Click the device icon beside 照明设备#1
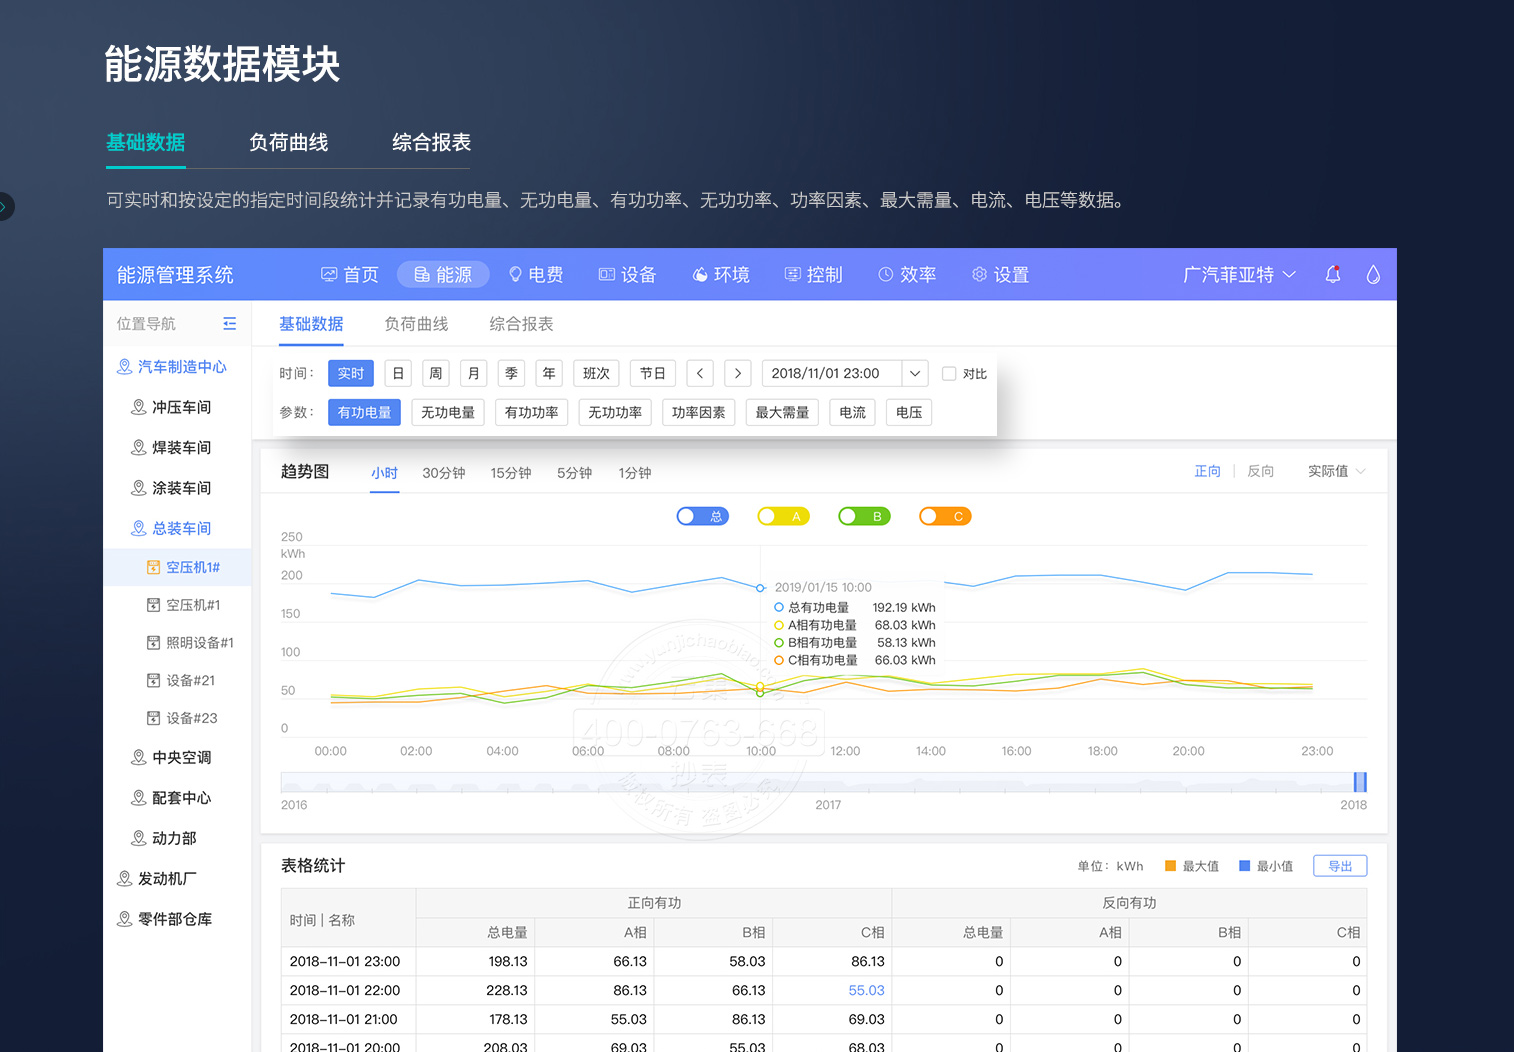 click(x=153, y=643)
